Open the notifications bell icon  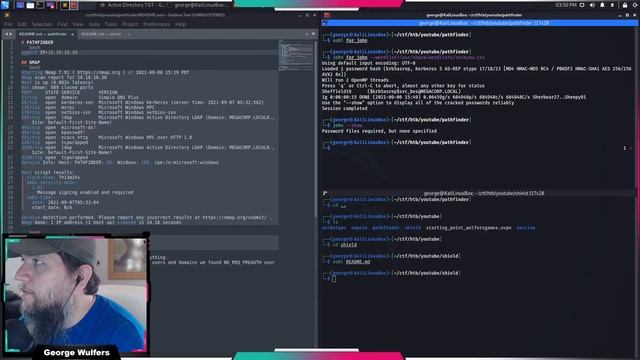[x=602, y=5]
